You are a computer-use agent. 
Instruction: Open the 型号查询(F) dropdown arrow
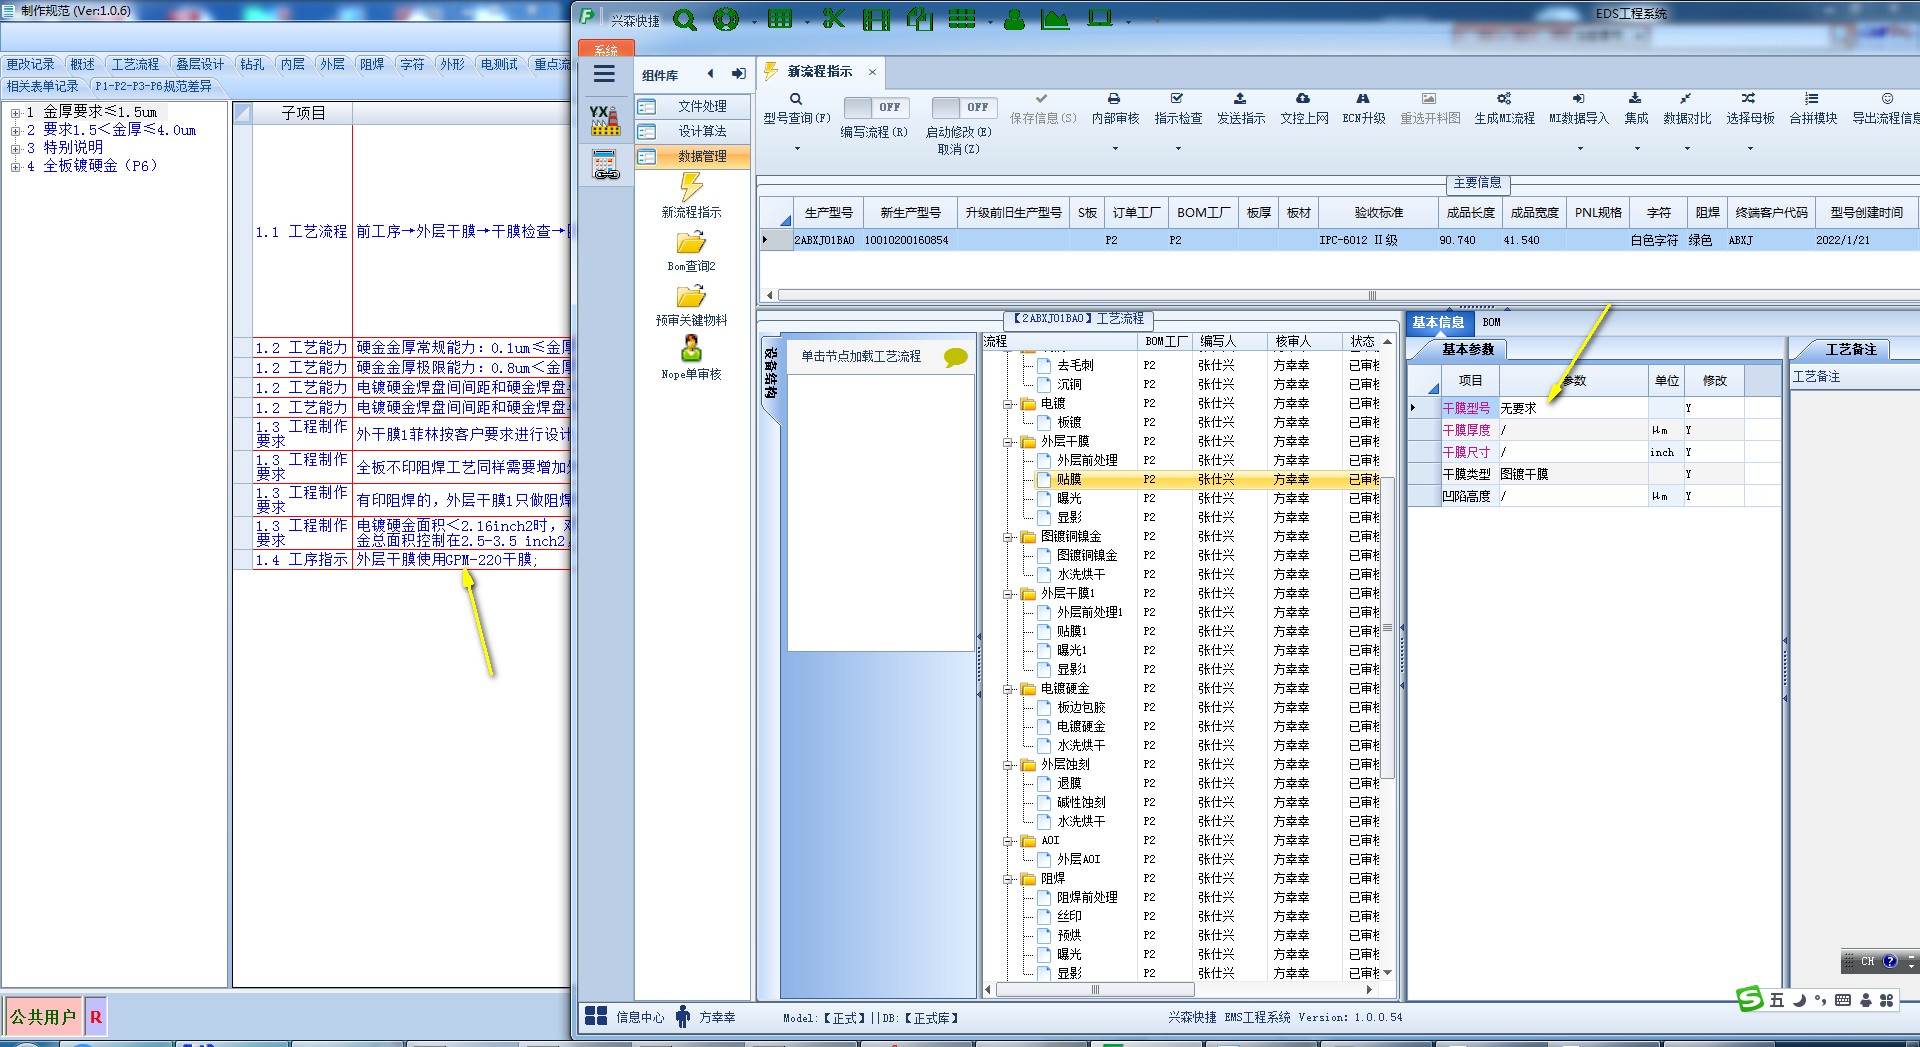coord(797,149)
